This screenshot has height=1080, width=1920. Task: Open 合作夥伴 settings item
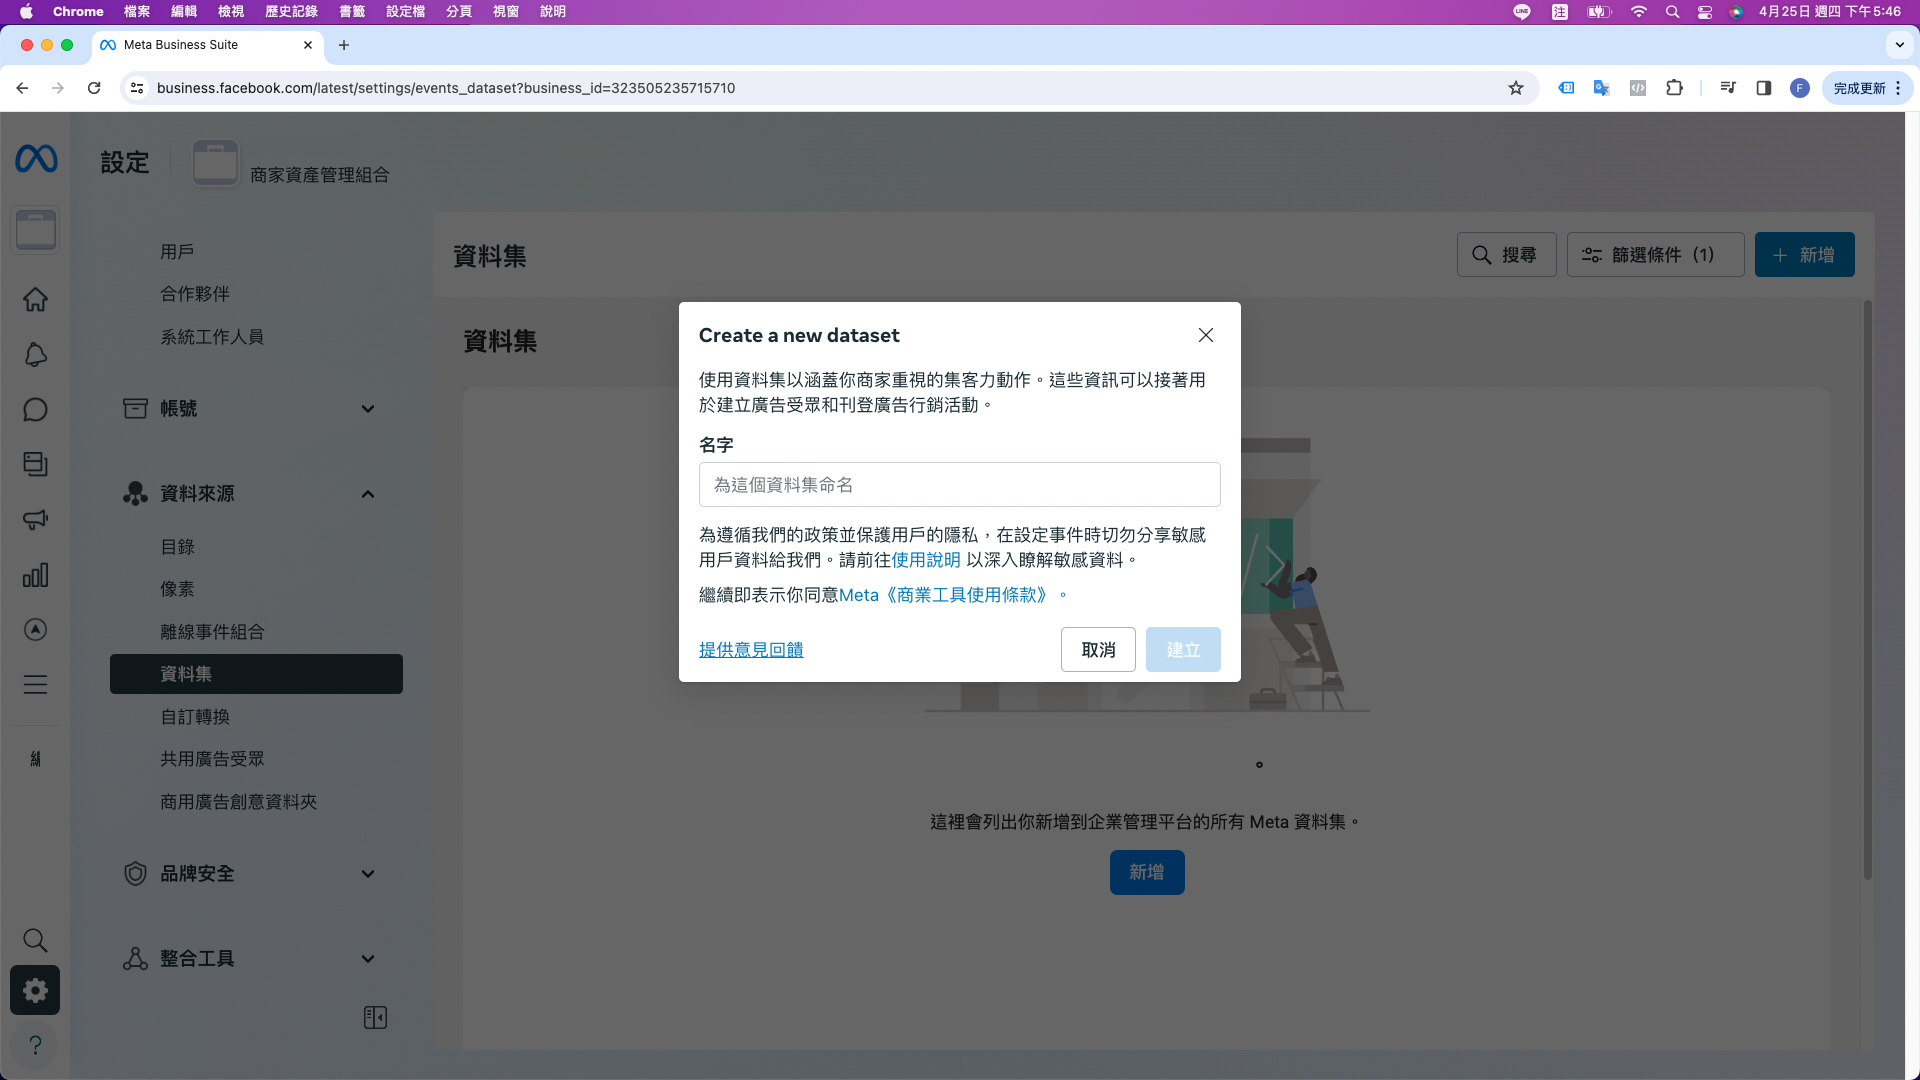tap(195, 294)
